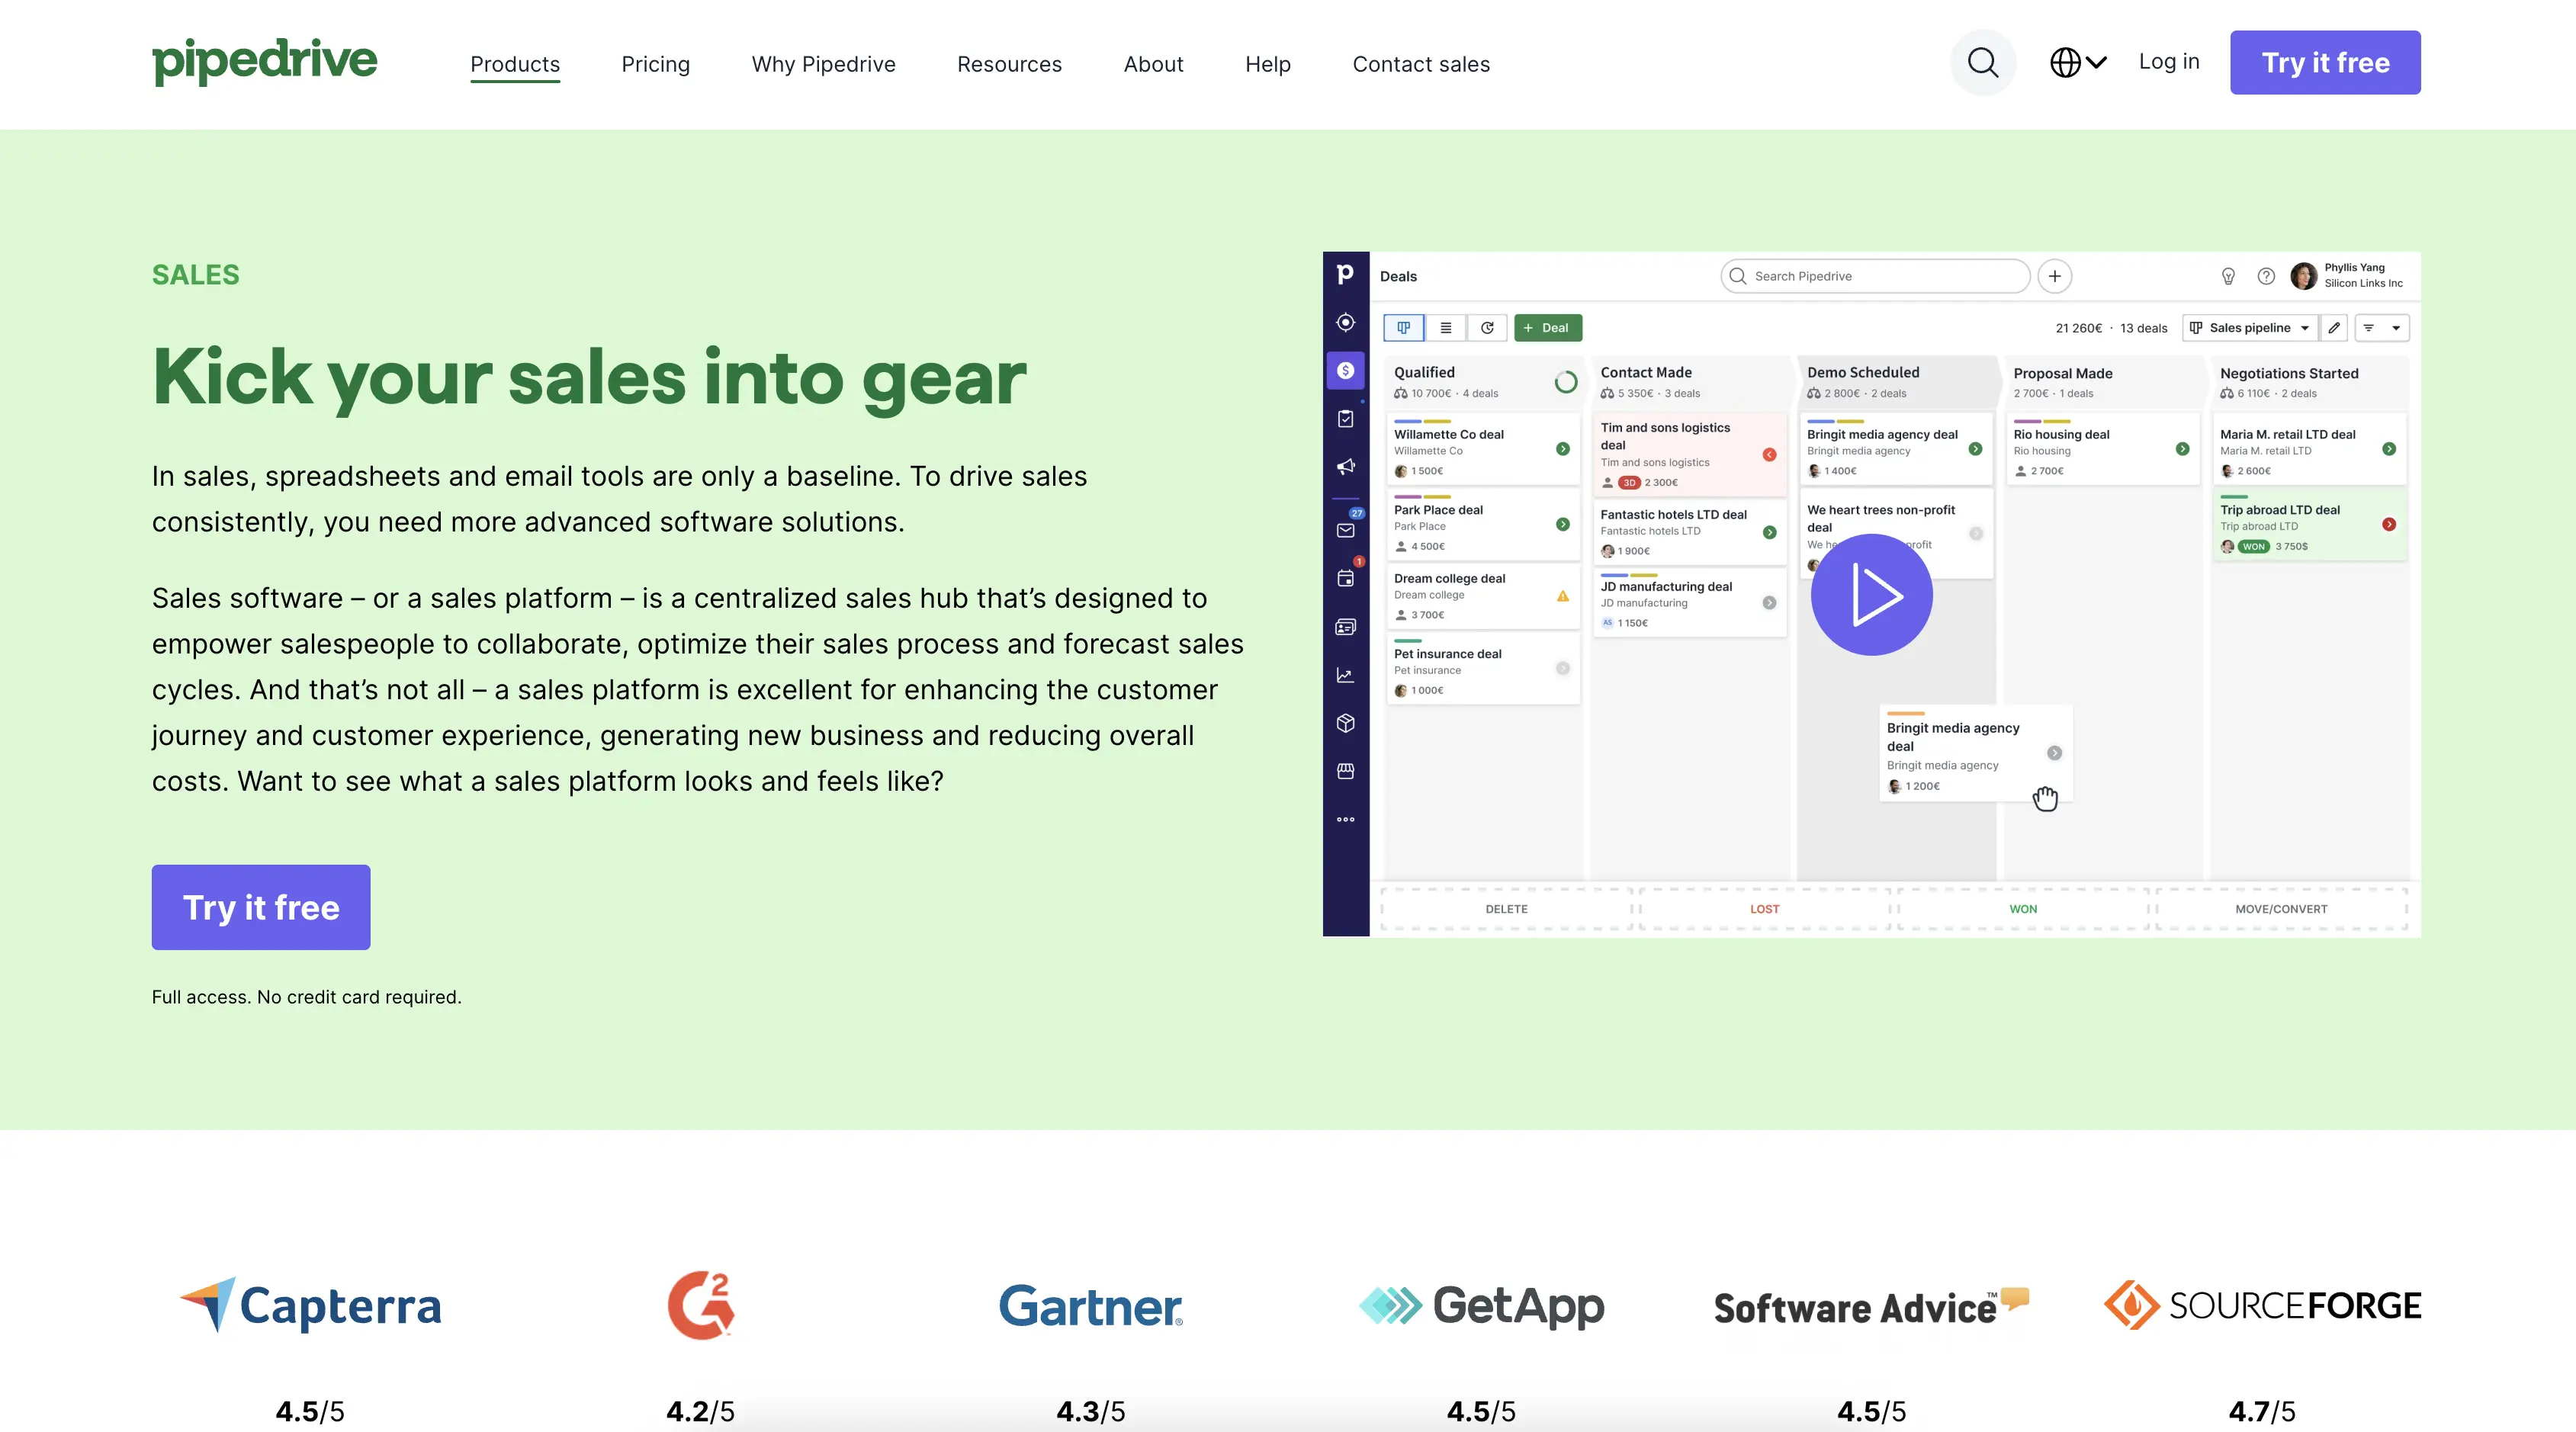Image resolution: width=2576 pixels, height=1432 pixels.
Task: Click the products box sidebar icon
Action: (x=1345, y=723)
